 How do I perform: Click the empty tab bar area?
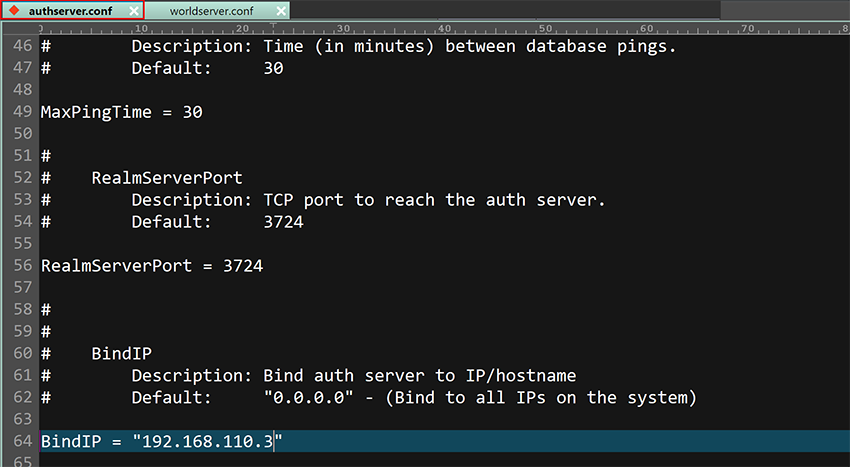click(504, 10)
